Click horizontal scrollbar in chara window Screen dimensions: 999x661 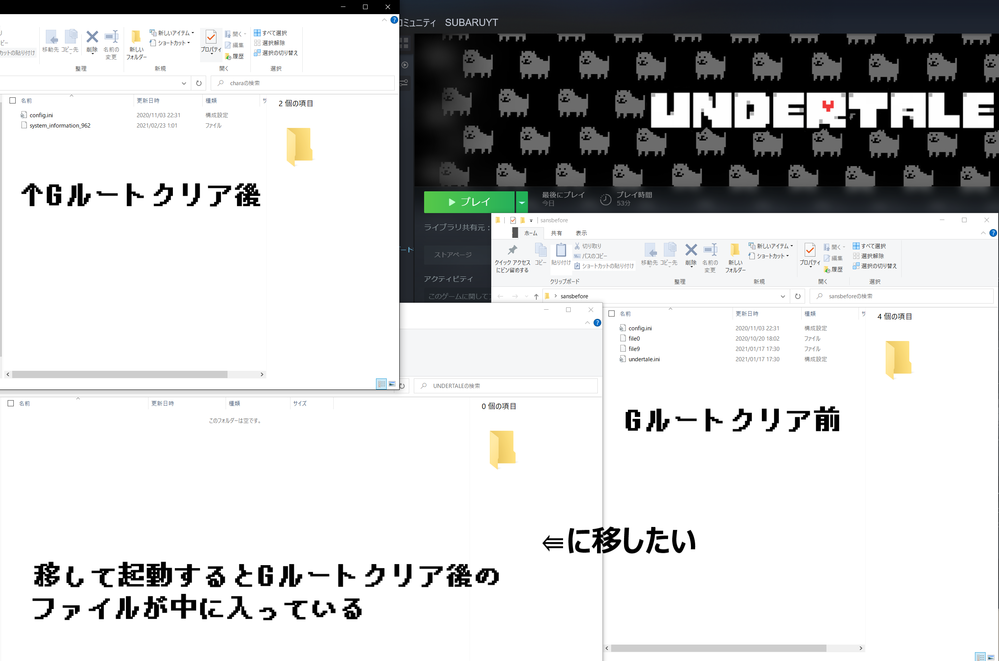click(120, 375)
